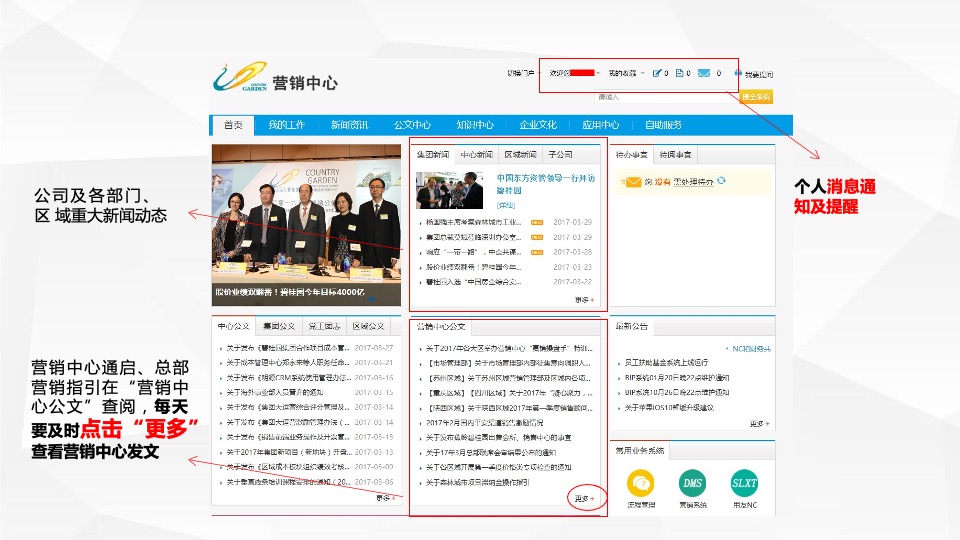The width and height of the screenshot is (960, 540).
Task: Click the yellow envelope in the 待办事宜 panel
Action: (x=631, y=182)
